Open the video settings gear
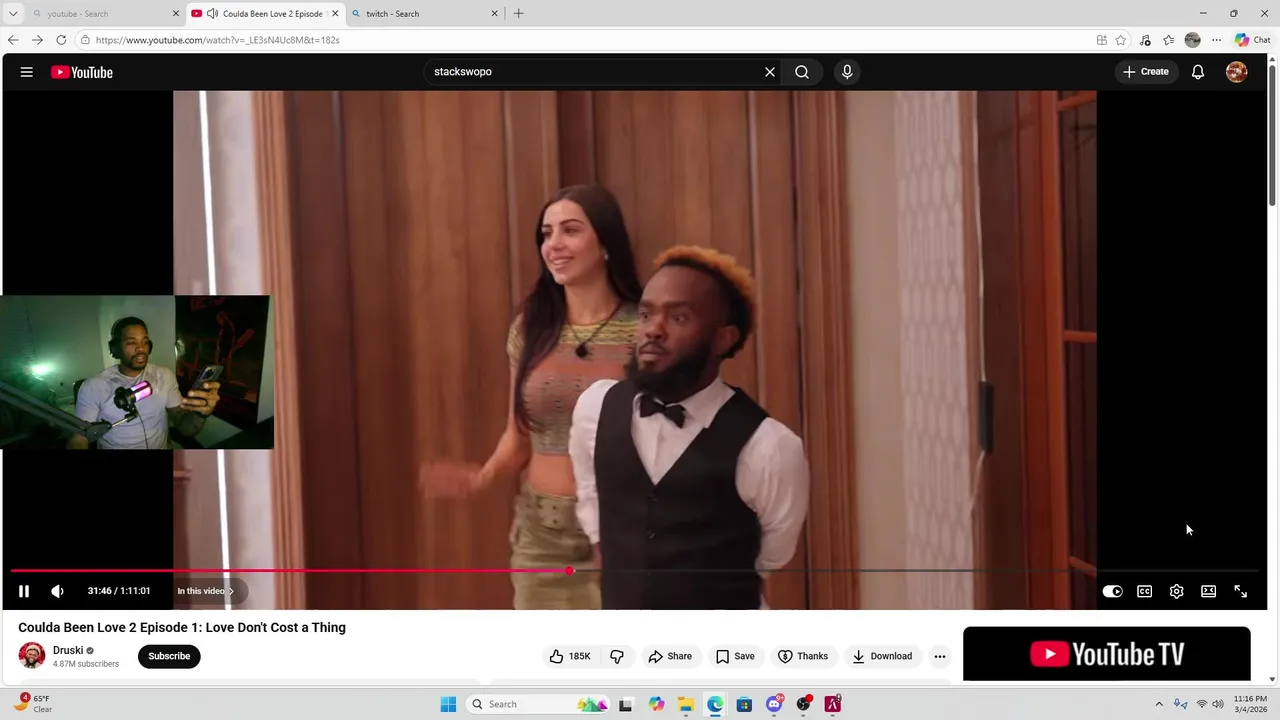 click(1177, 591)
